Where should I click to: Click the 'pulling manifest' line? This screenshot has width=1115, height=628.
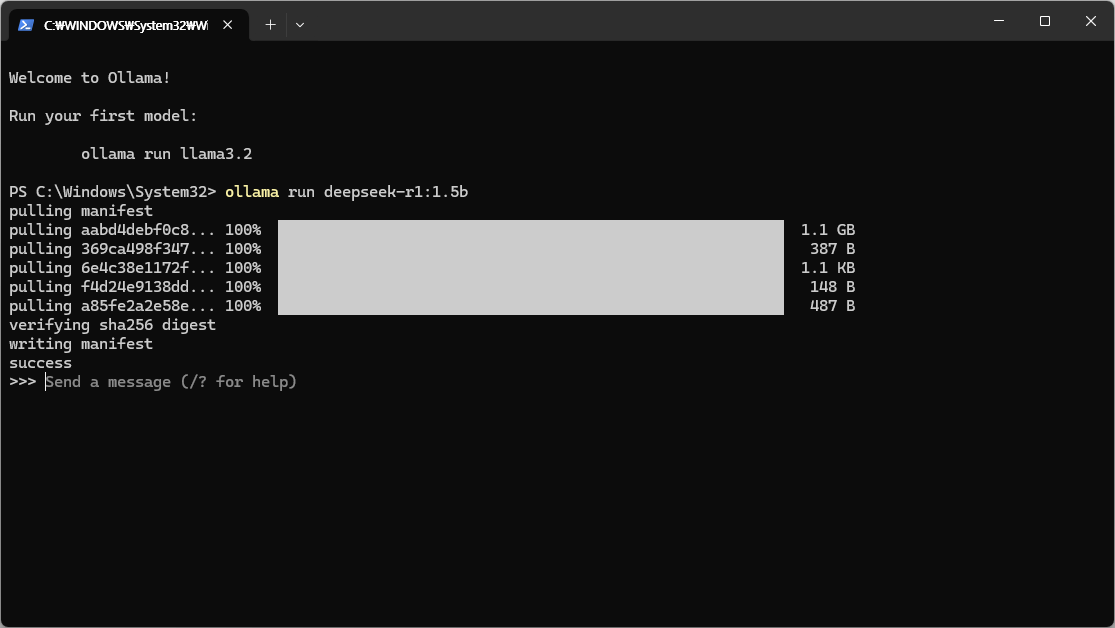(x=80, y=211)
